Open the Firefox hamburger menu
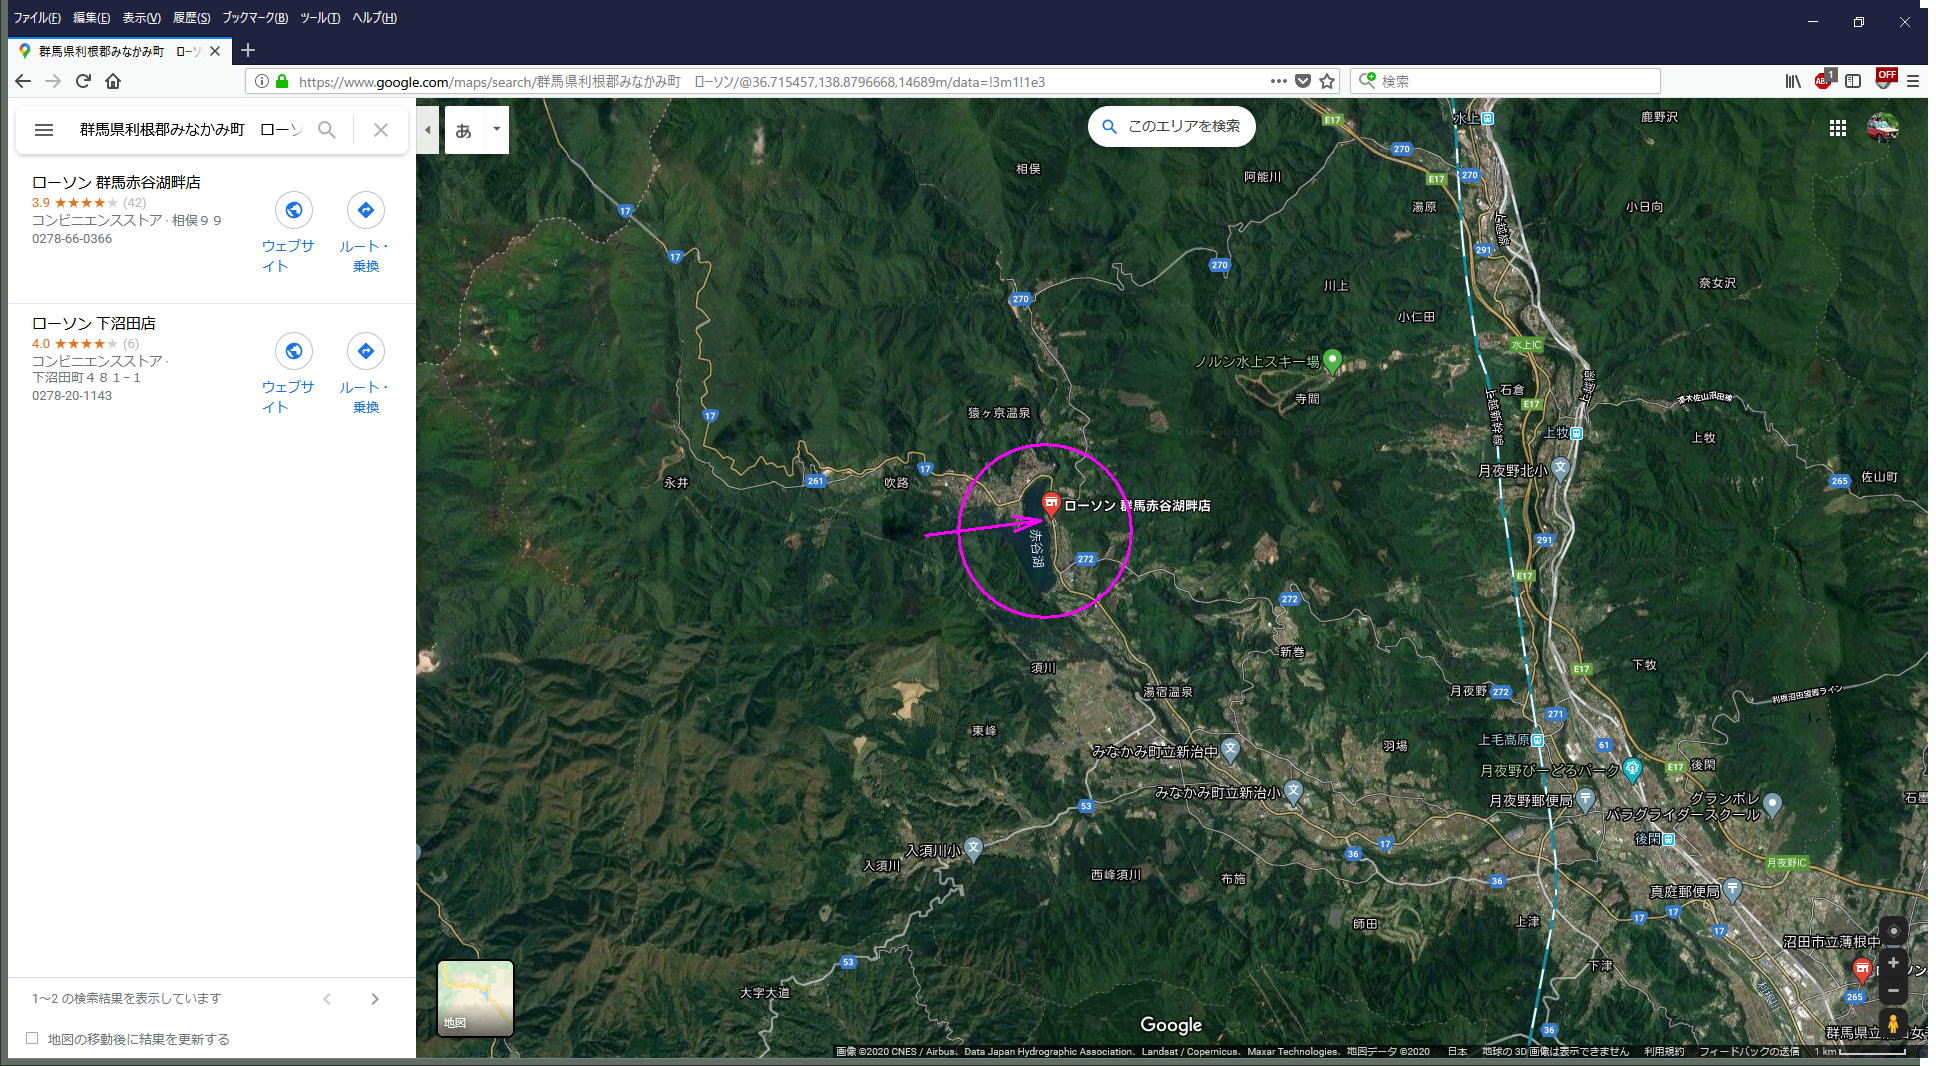 pyautogui.click(x=1913, y=81)
